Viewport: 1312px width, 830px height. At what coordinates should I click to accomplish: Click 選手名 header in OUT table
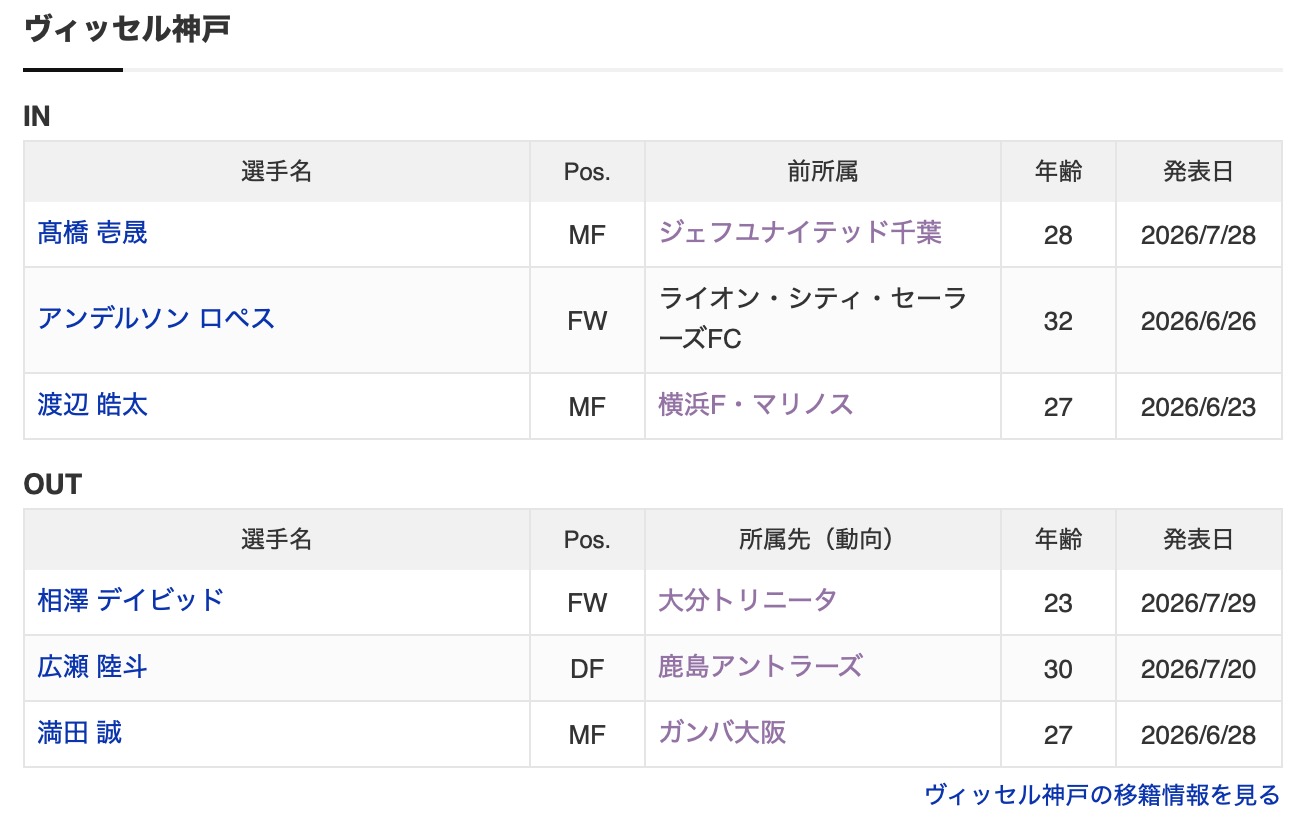pyautogui.click(x=277, y=540)
